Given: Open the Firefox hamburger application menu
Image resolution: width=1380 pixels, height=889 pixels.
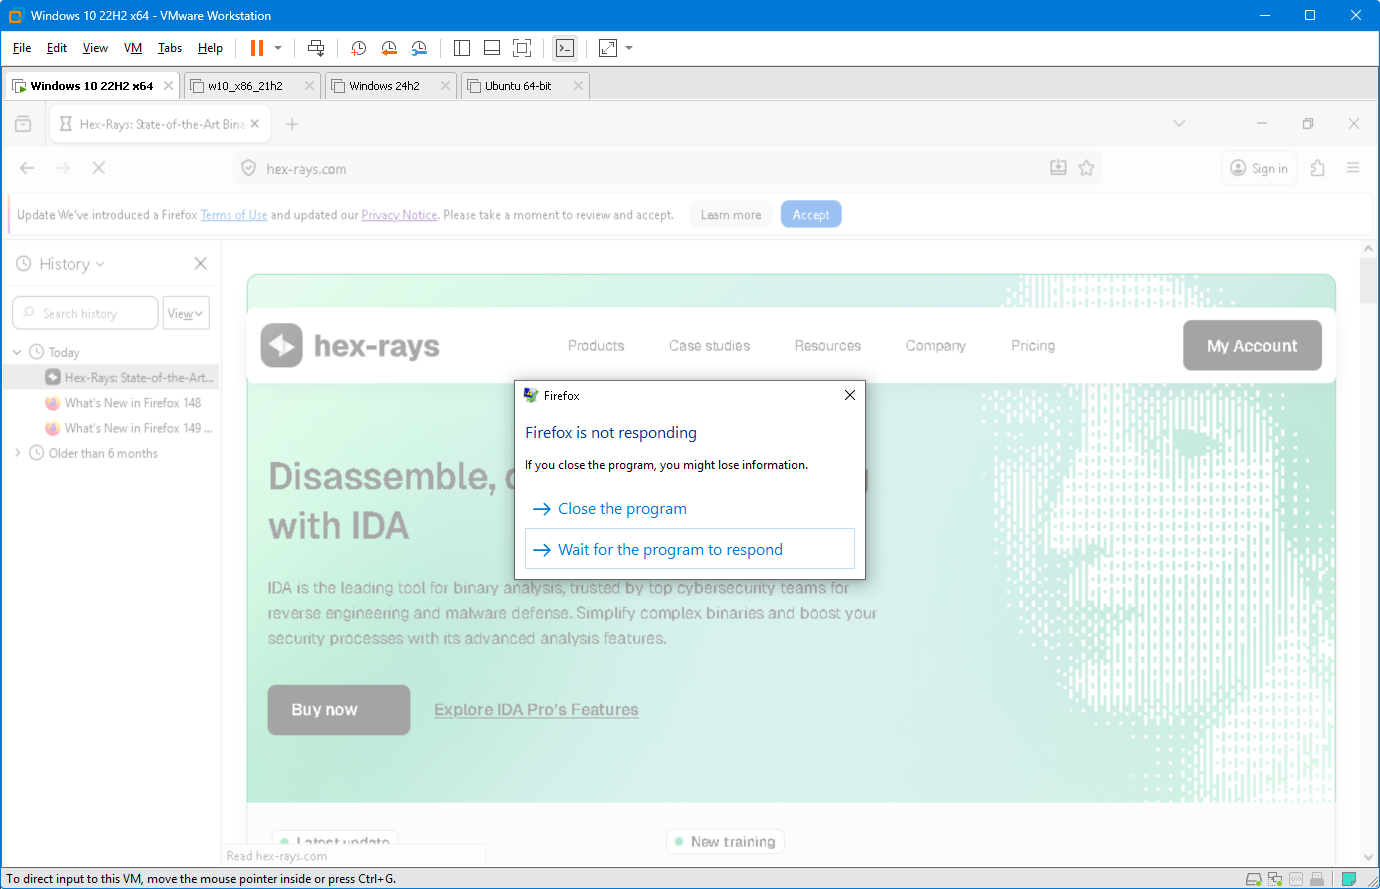Looking at the screenshot, I should click(1353, 168).
